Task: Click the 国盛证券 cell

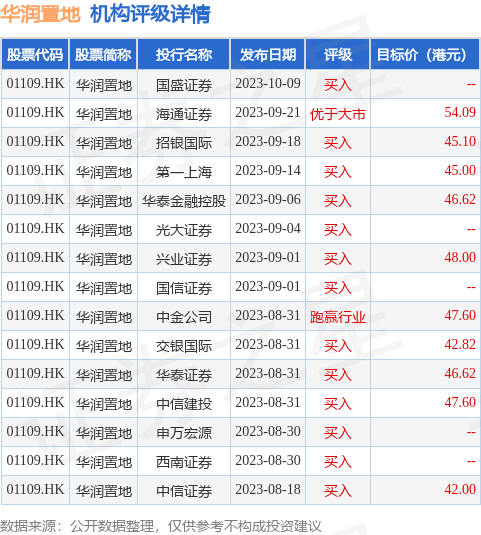Action: coord(184,85)
